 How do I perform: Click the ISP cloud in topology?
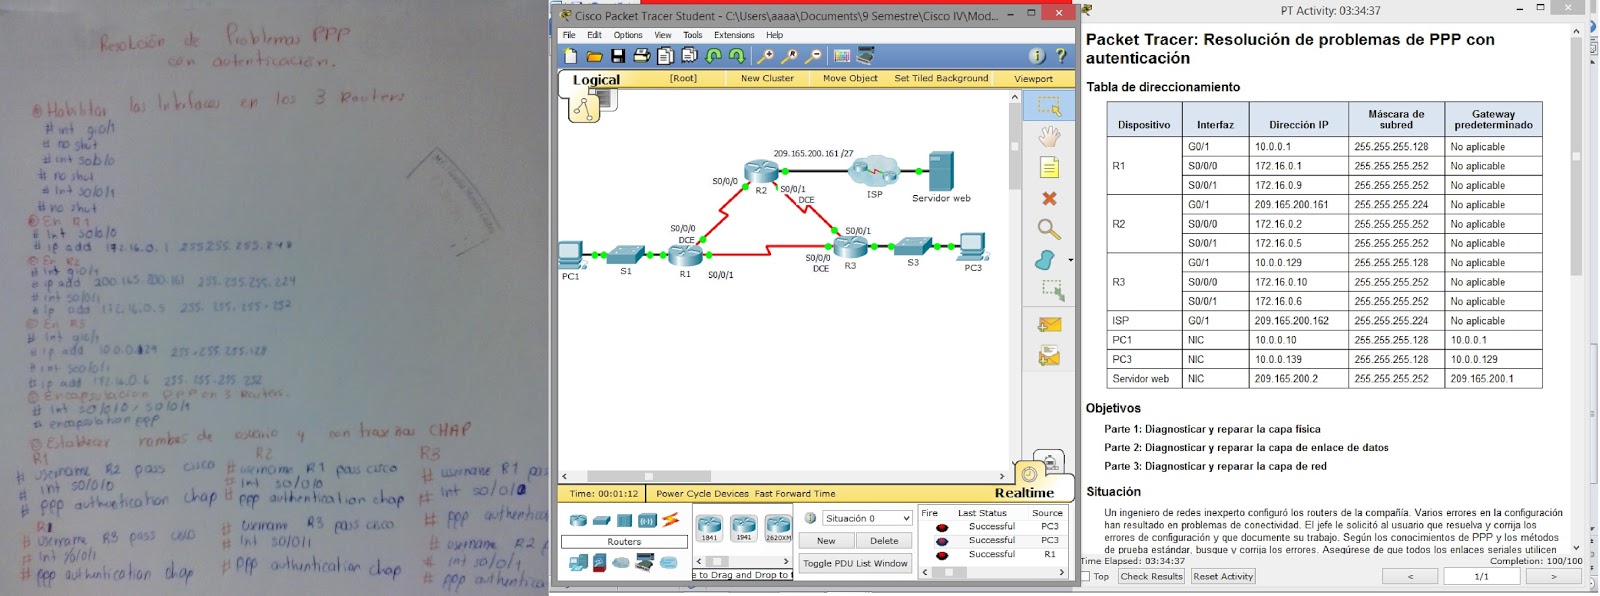[875, 171]
